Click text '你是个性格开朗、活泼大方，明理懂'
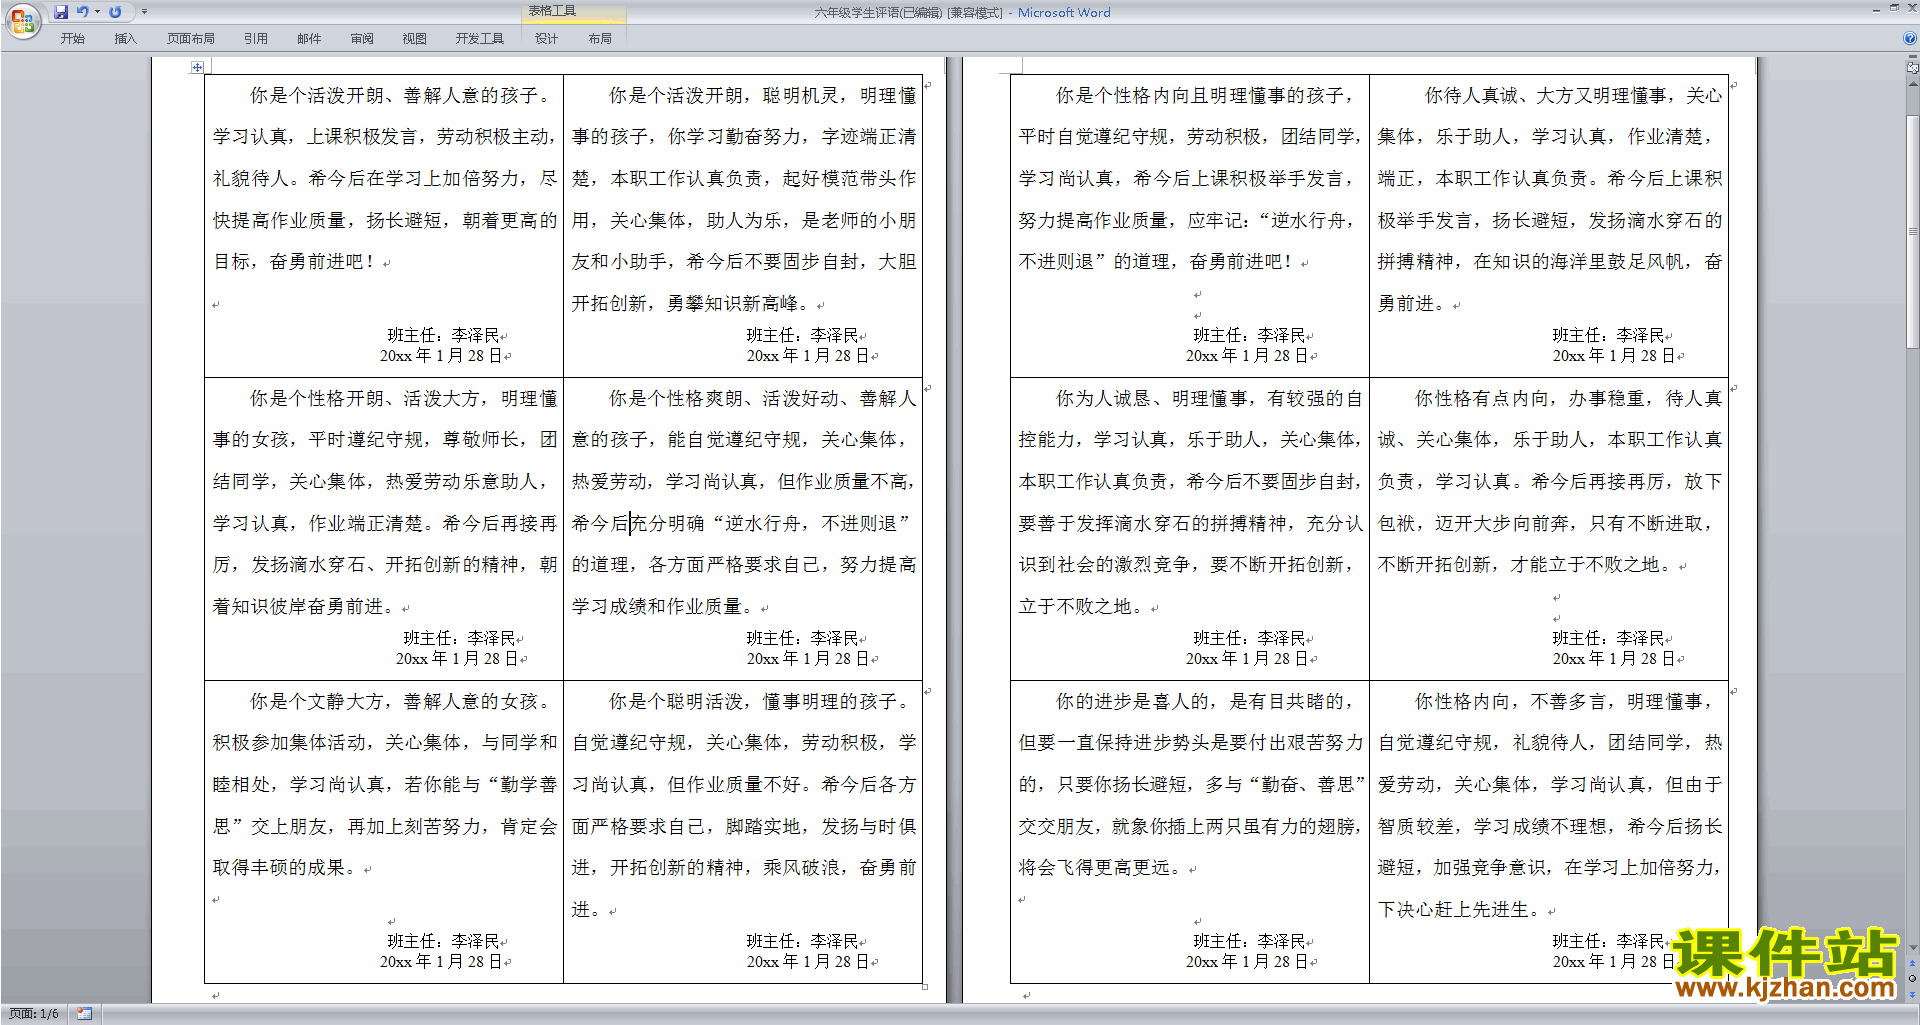The height and width of the screenshot is (1025, 1920). (404, 399)
